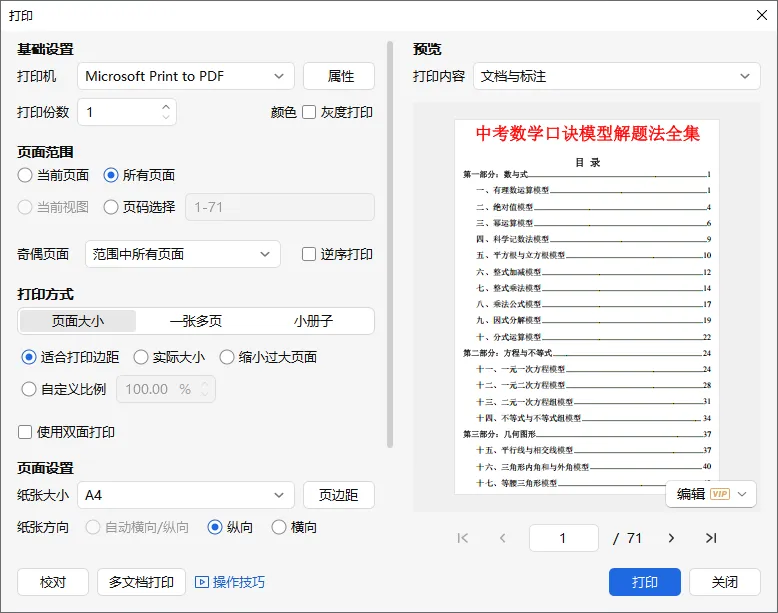Screen dimensions: 778x613
Task: Click the 校对 button
Action: 53,582
